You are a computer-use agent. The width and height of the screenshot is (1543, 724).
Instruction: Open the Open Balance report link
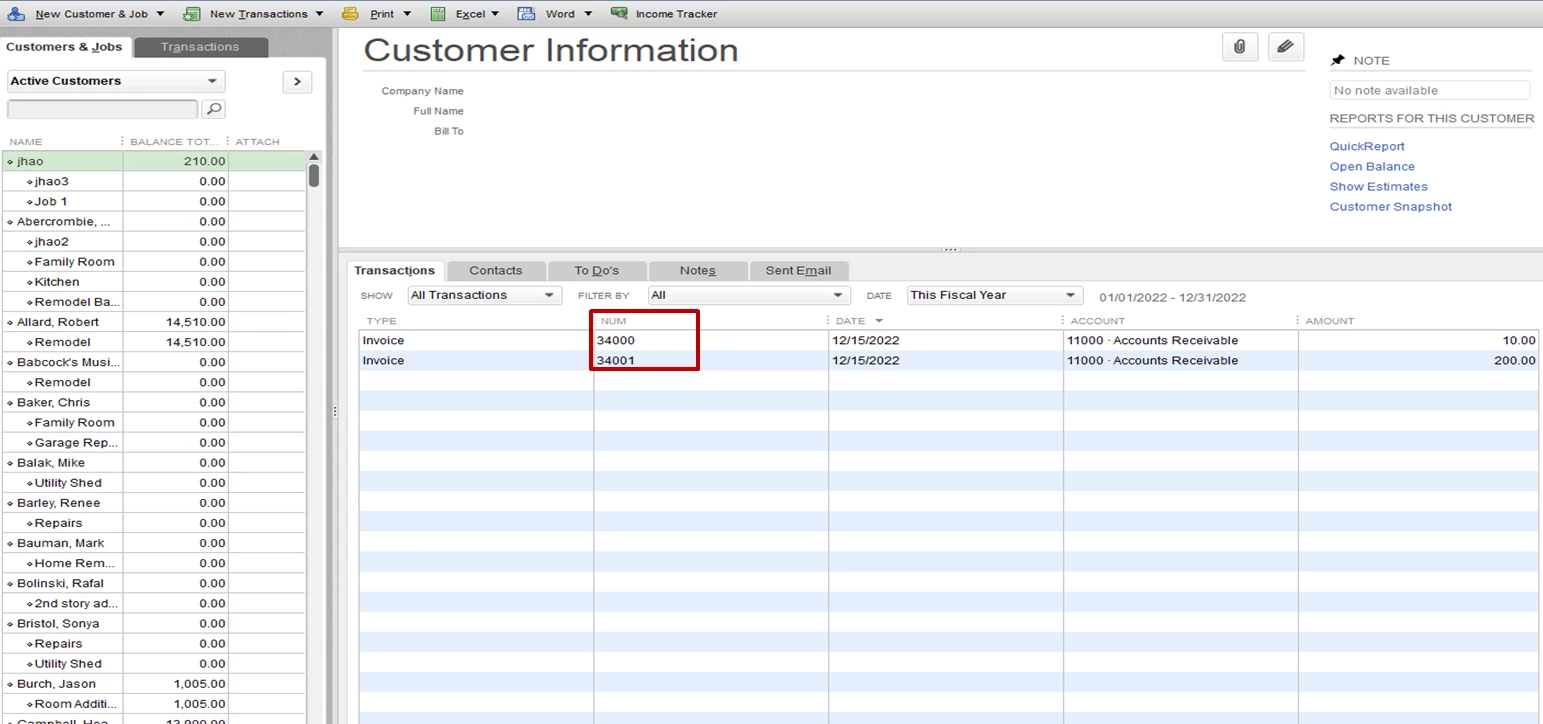pos(1372,167)
